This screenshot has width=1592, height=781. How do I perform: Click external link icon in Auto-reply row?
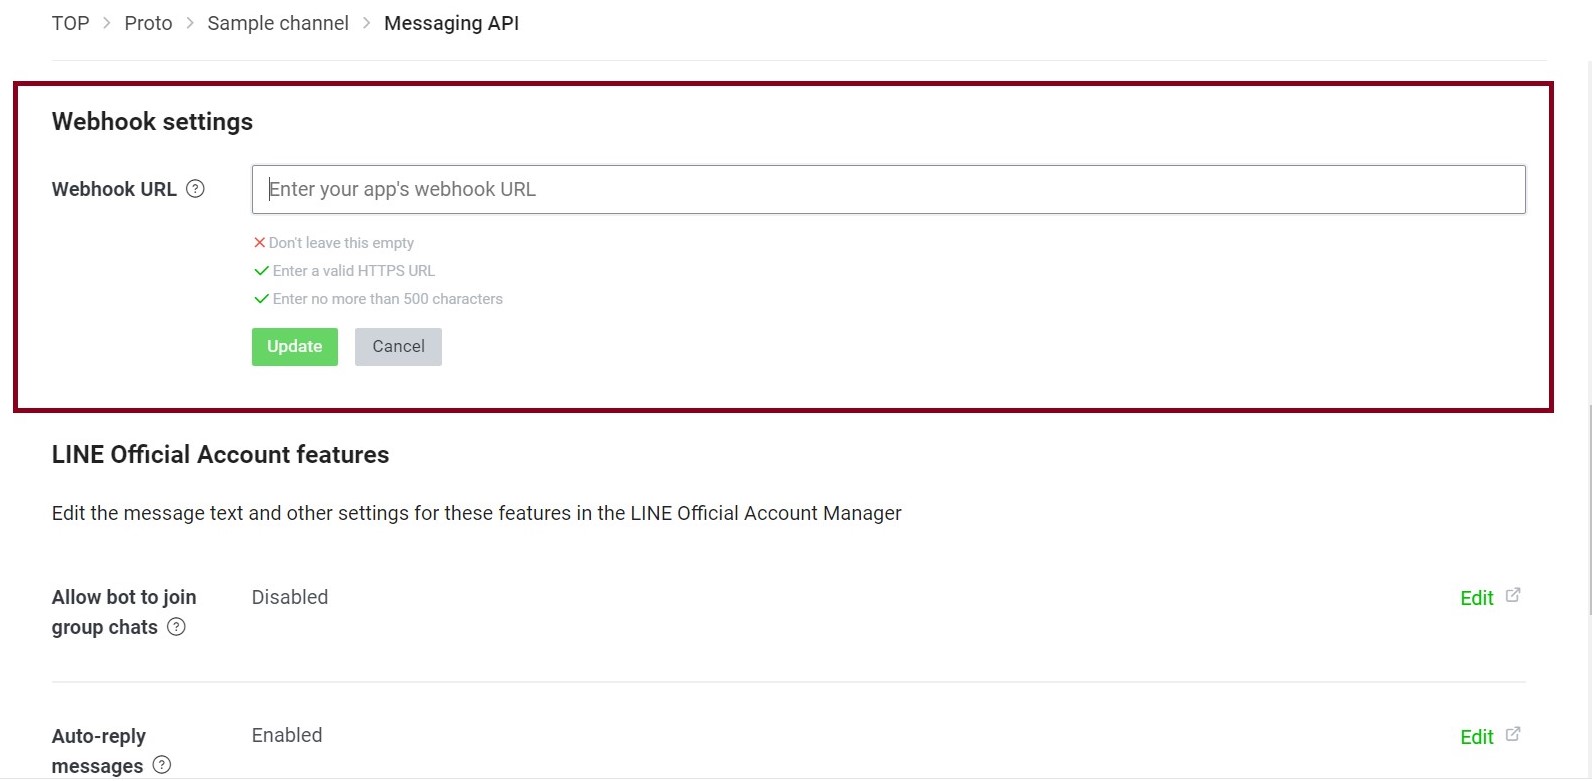(x=1513, y=734)
